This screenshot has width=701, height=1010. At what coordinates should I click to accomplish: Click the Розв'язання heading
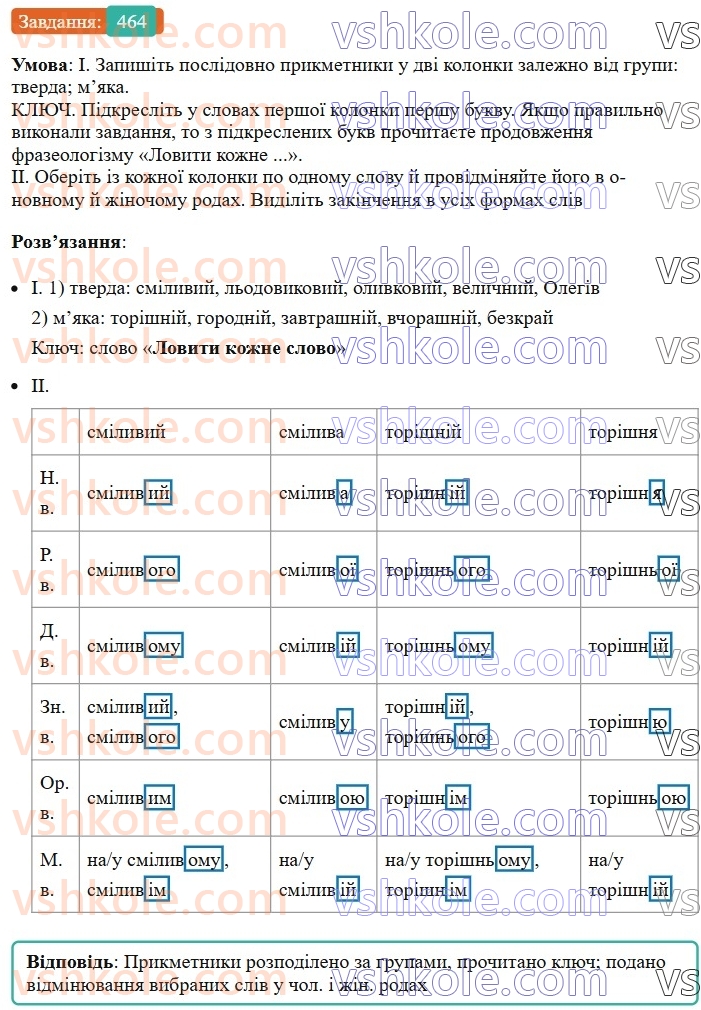click(68, 242)
